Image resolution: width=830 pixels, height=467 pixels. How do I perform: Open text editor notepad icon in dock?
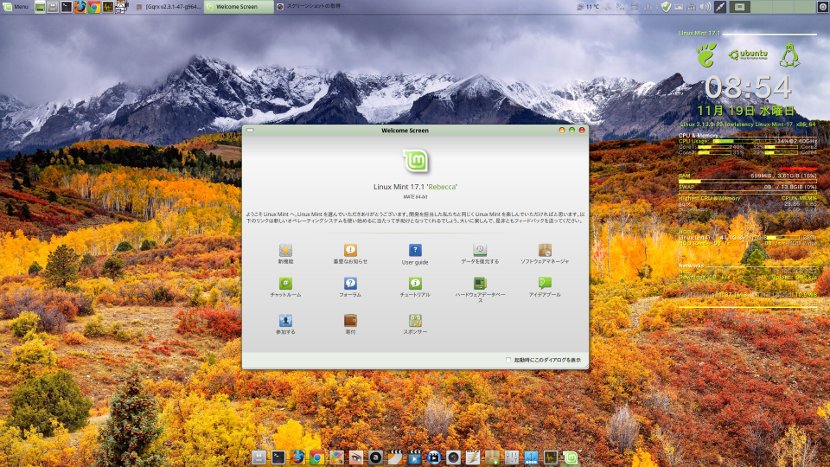pos(473,457)
